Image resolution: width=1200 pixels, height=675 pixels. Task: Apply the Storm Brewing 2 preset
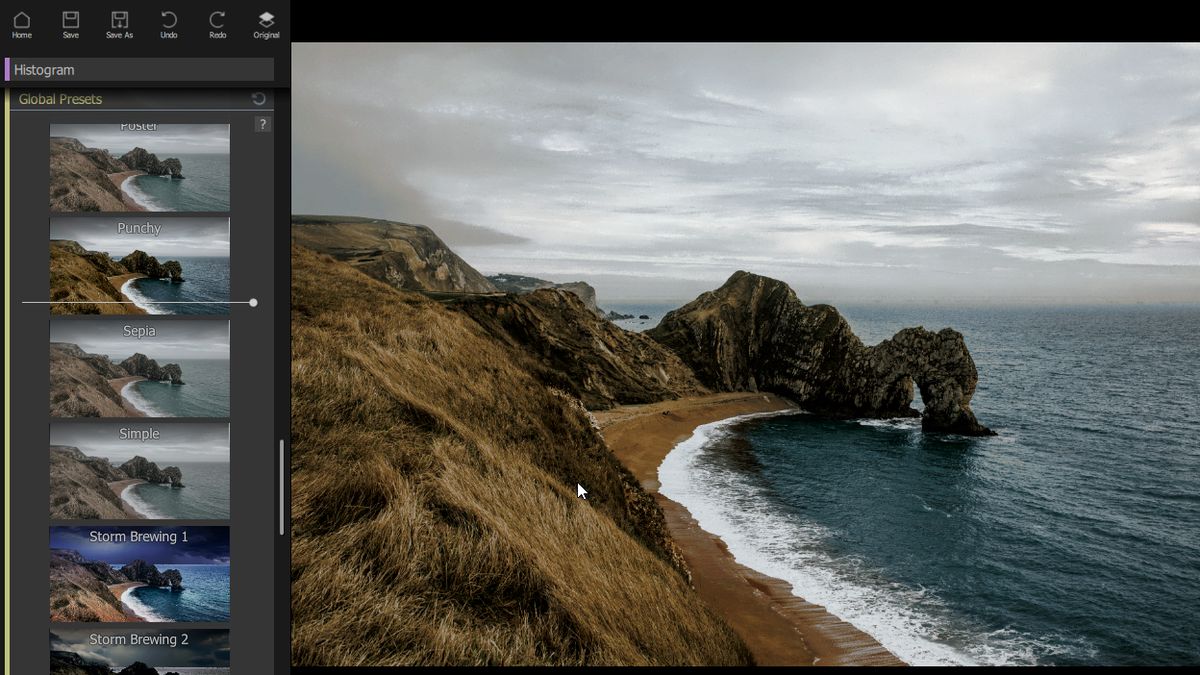click(140, 651)
